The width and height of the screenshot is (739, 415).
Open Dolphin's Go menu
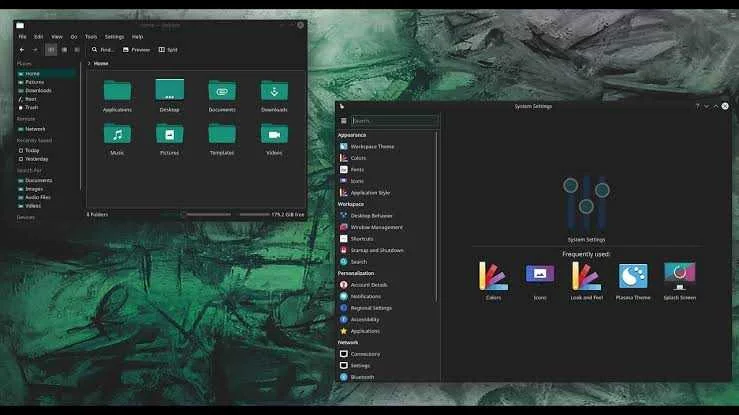pos(74,36)
